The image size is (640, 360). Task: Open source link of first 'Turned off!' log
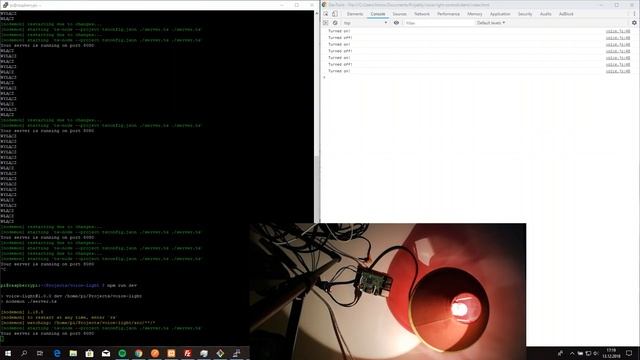click(618, 38)
